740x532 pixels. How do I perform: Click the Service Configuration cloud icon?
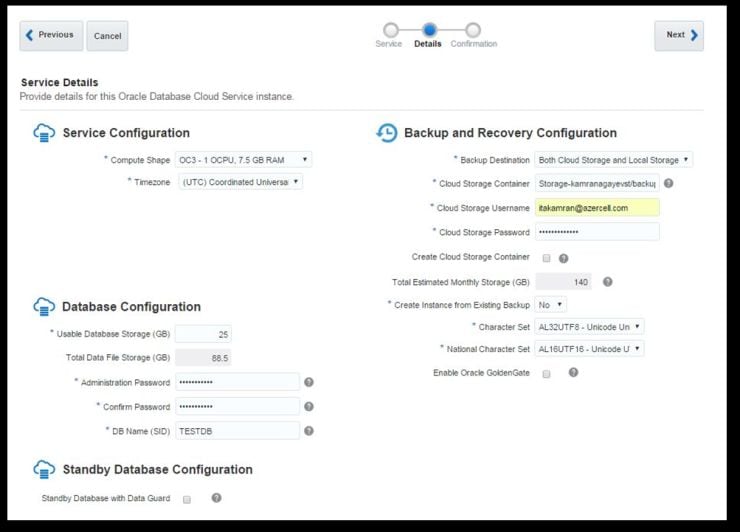(44, 133)
